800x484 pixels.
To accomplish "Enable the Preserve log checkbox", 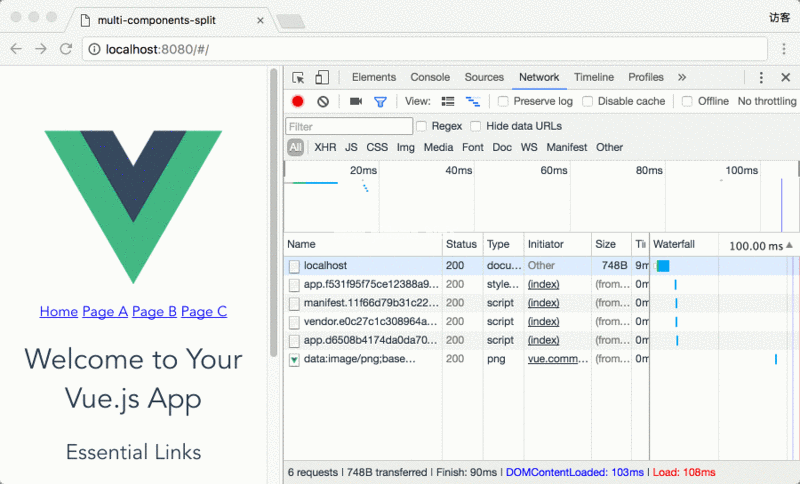I will tap(503, 101).
